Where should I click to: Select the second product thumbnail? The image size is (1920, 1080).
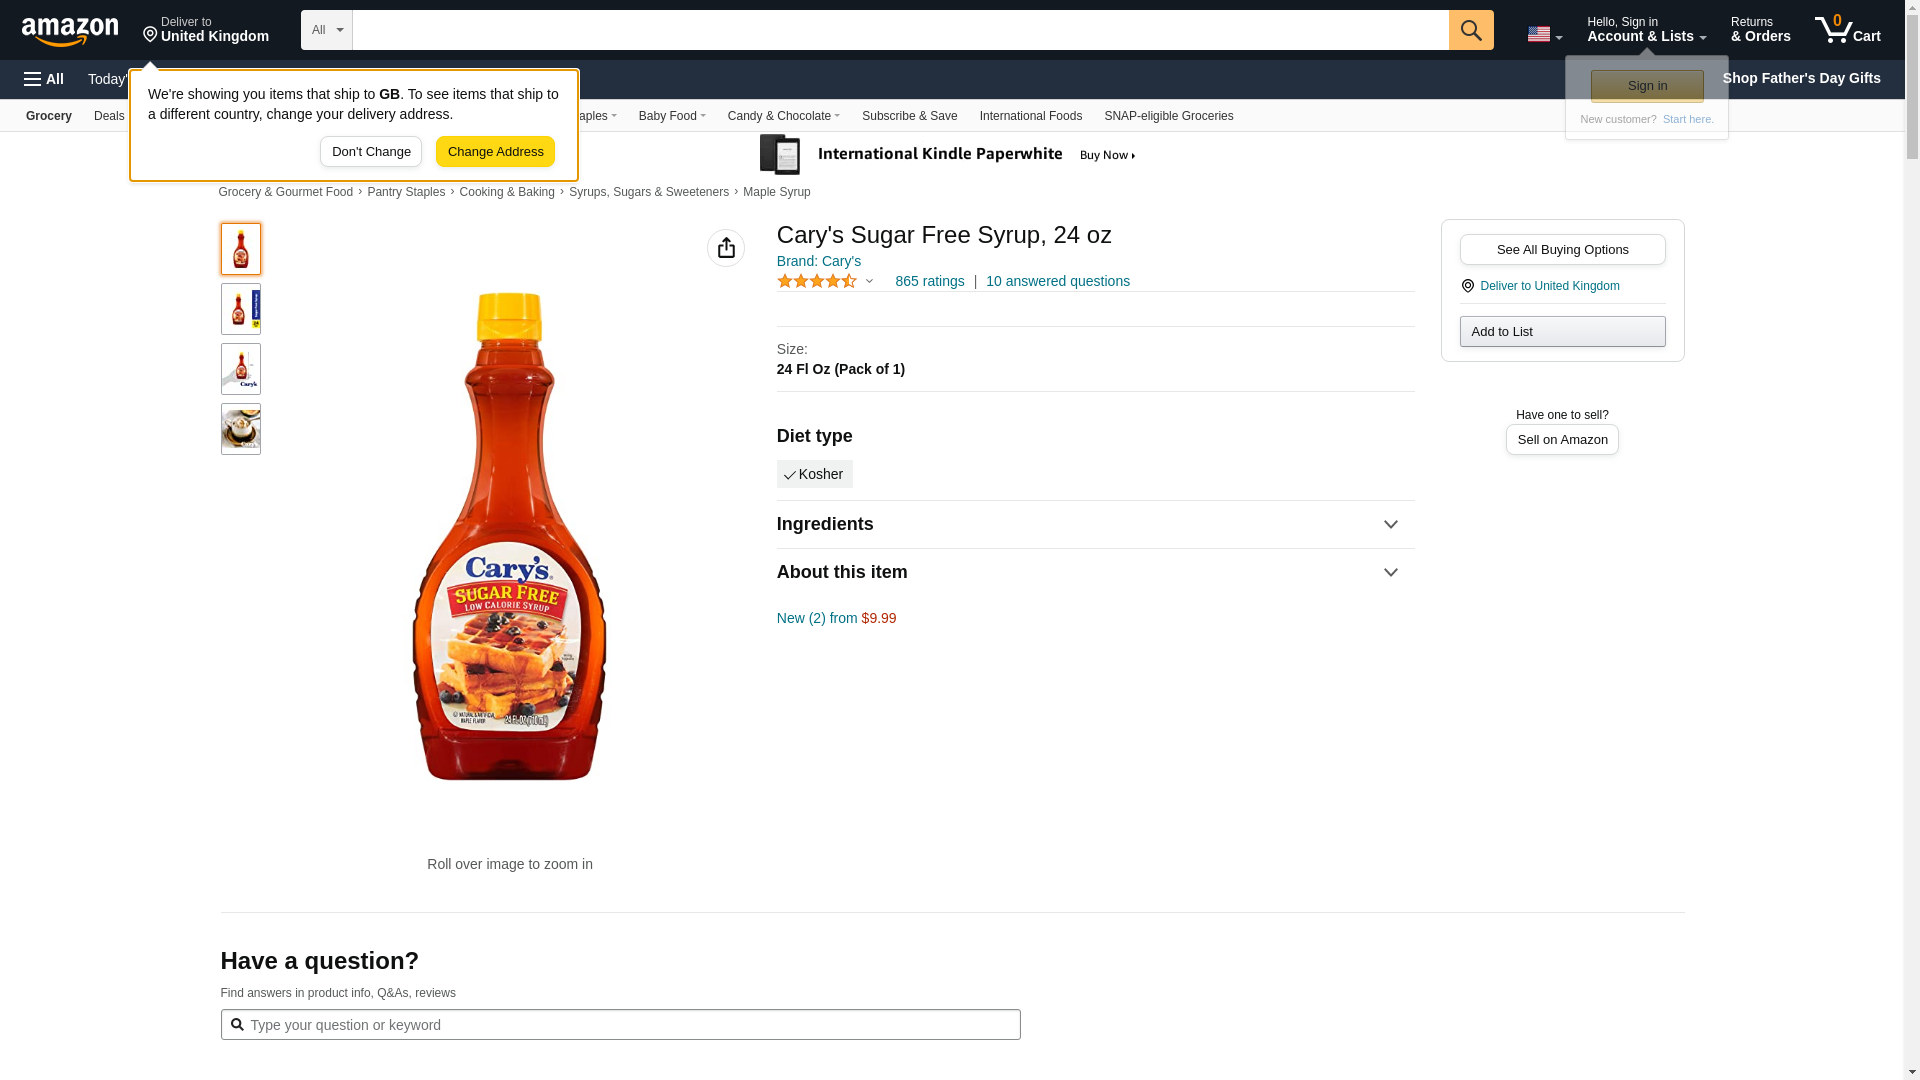[241, 309]
